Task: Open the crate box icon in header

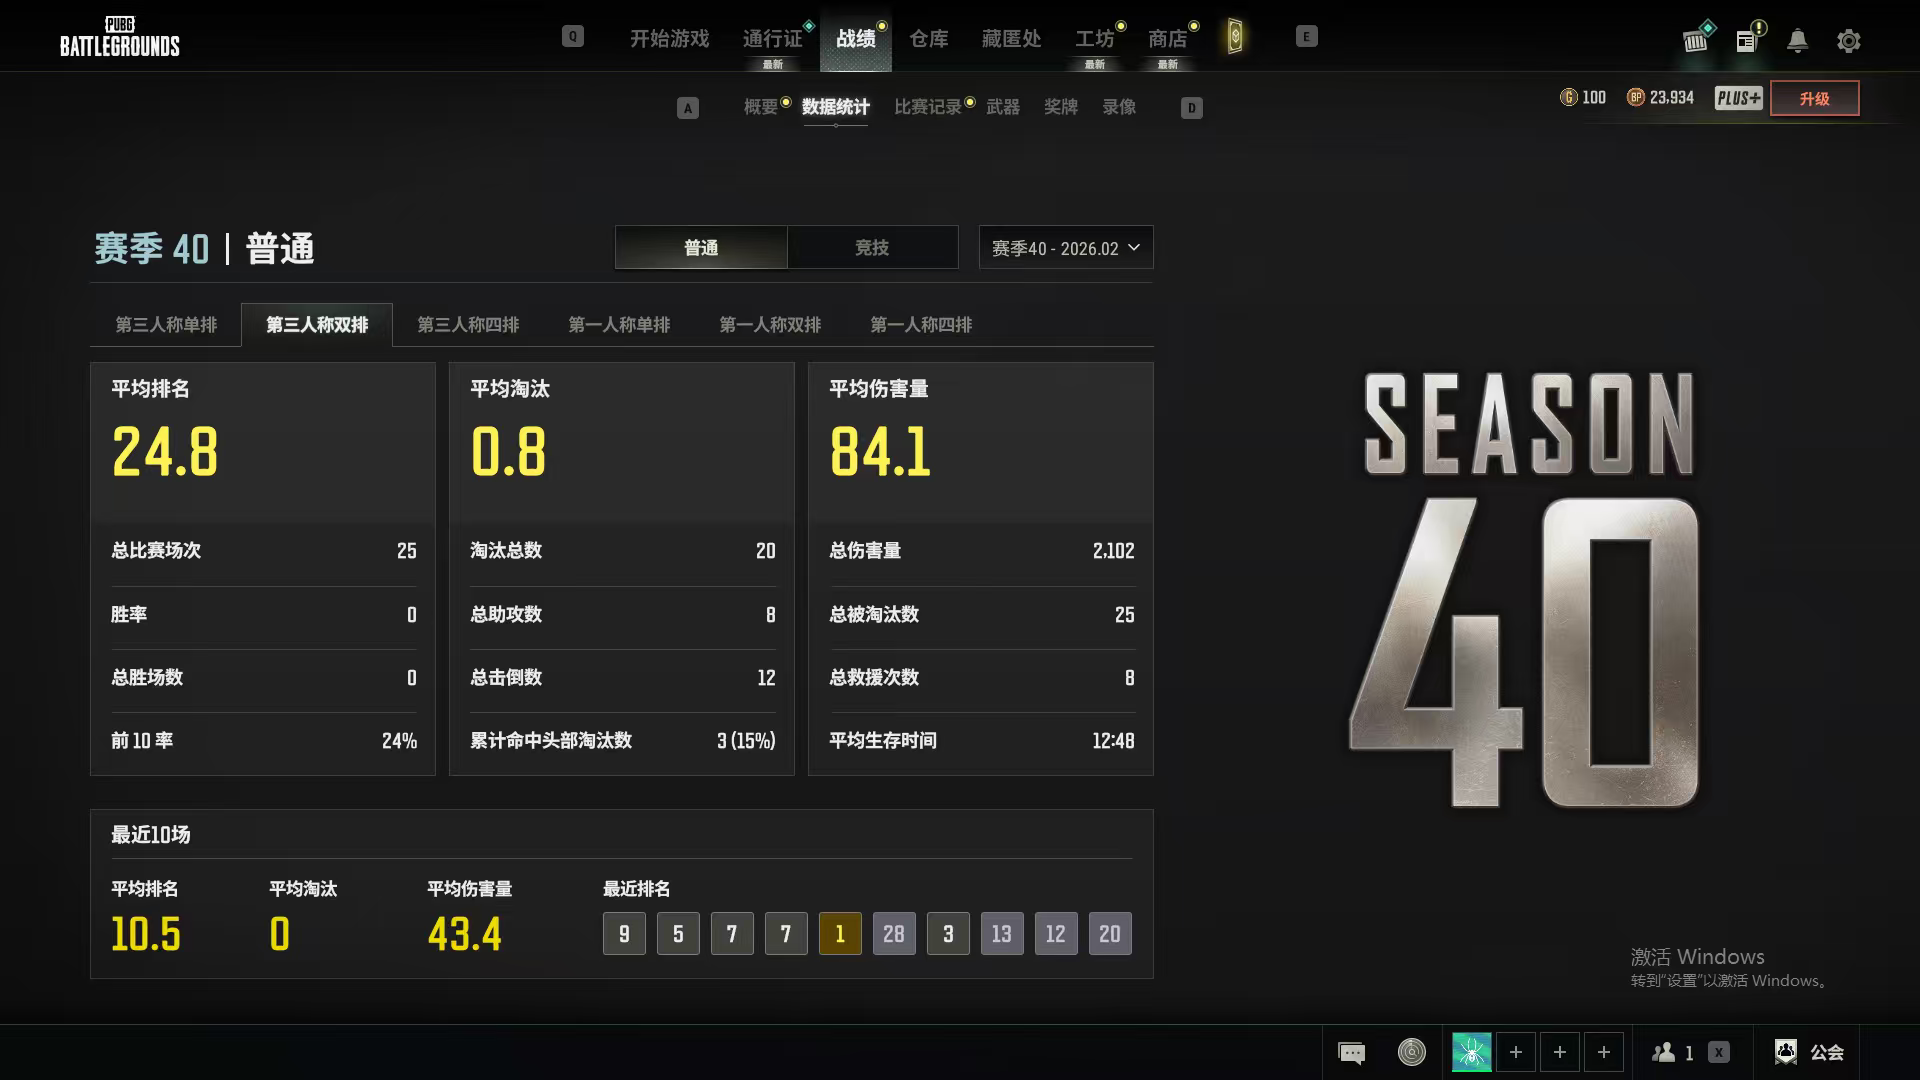Action: [1696, 40]
